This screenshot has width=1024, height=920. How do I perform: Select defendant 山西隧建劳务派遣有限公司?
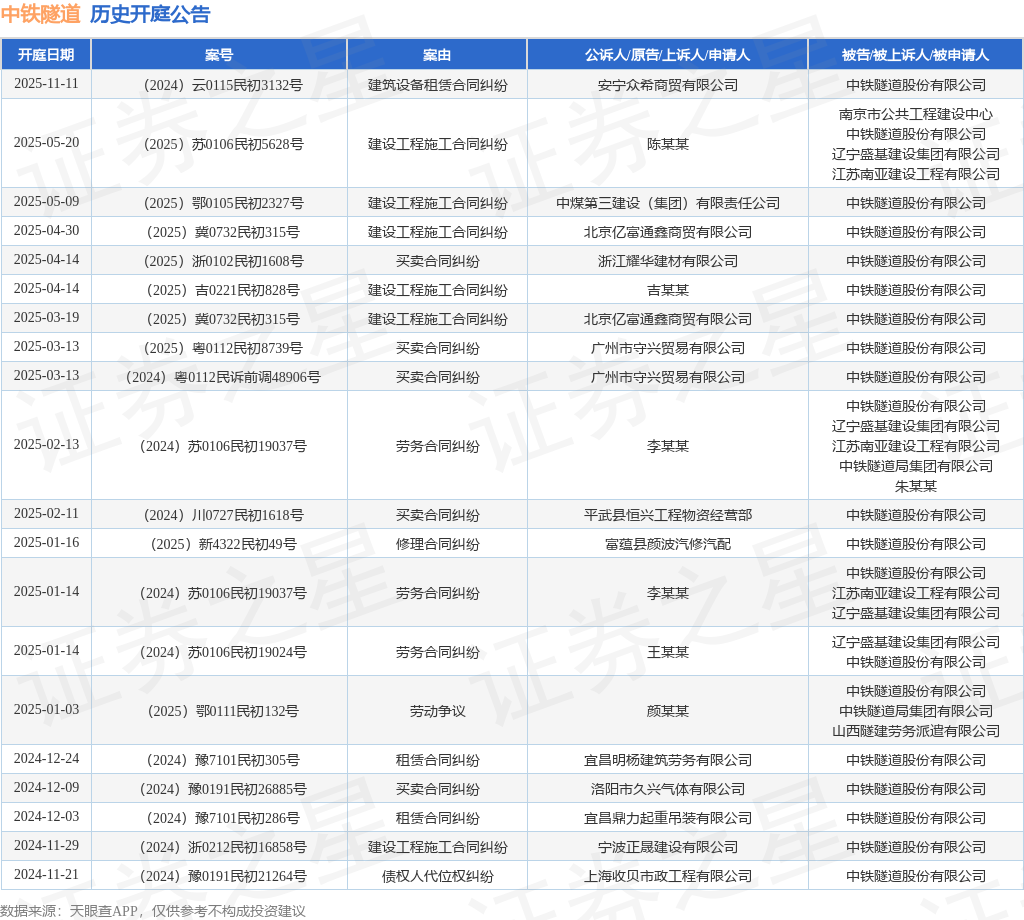click(x=916, y=731)
